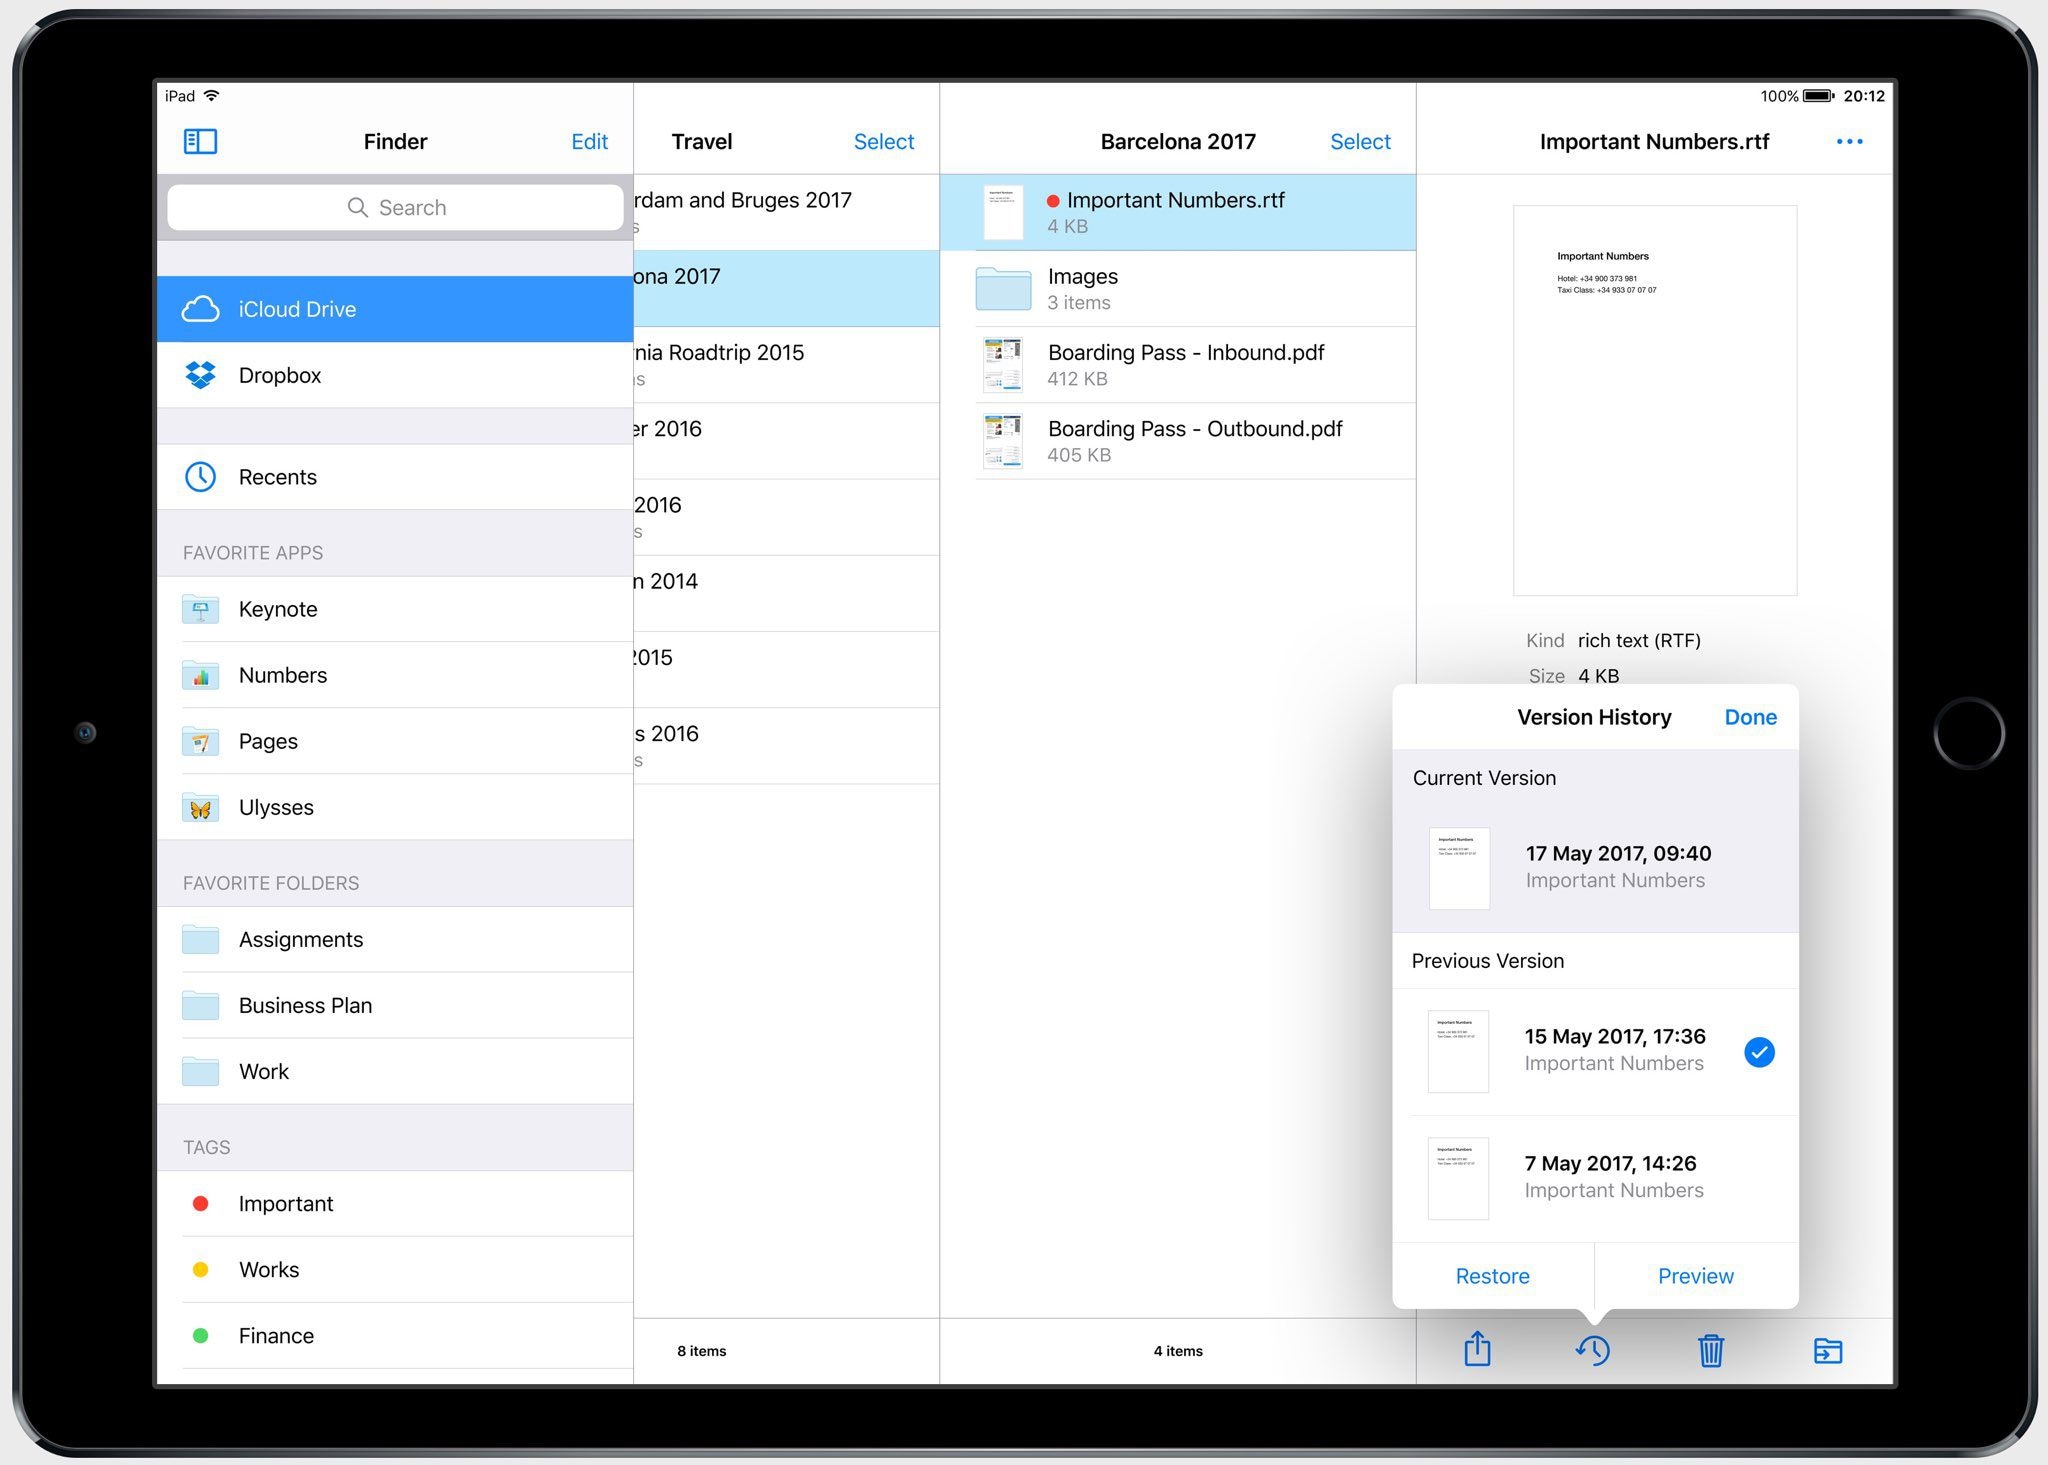Viewport: 2048px width, 1465px height.
Task: Click the Numbers app icon
Action: point(198,674)
